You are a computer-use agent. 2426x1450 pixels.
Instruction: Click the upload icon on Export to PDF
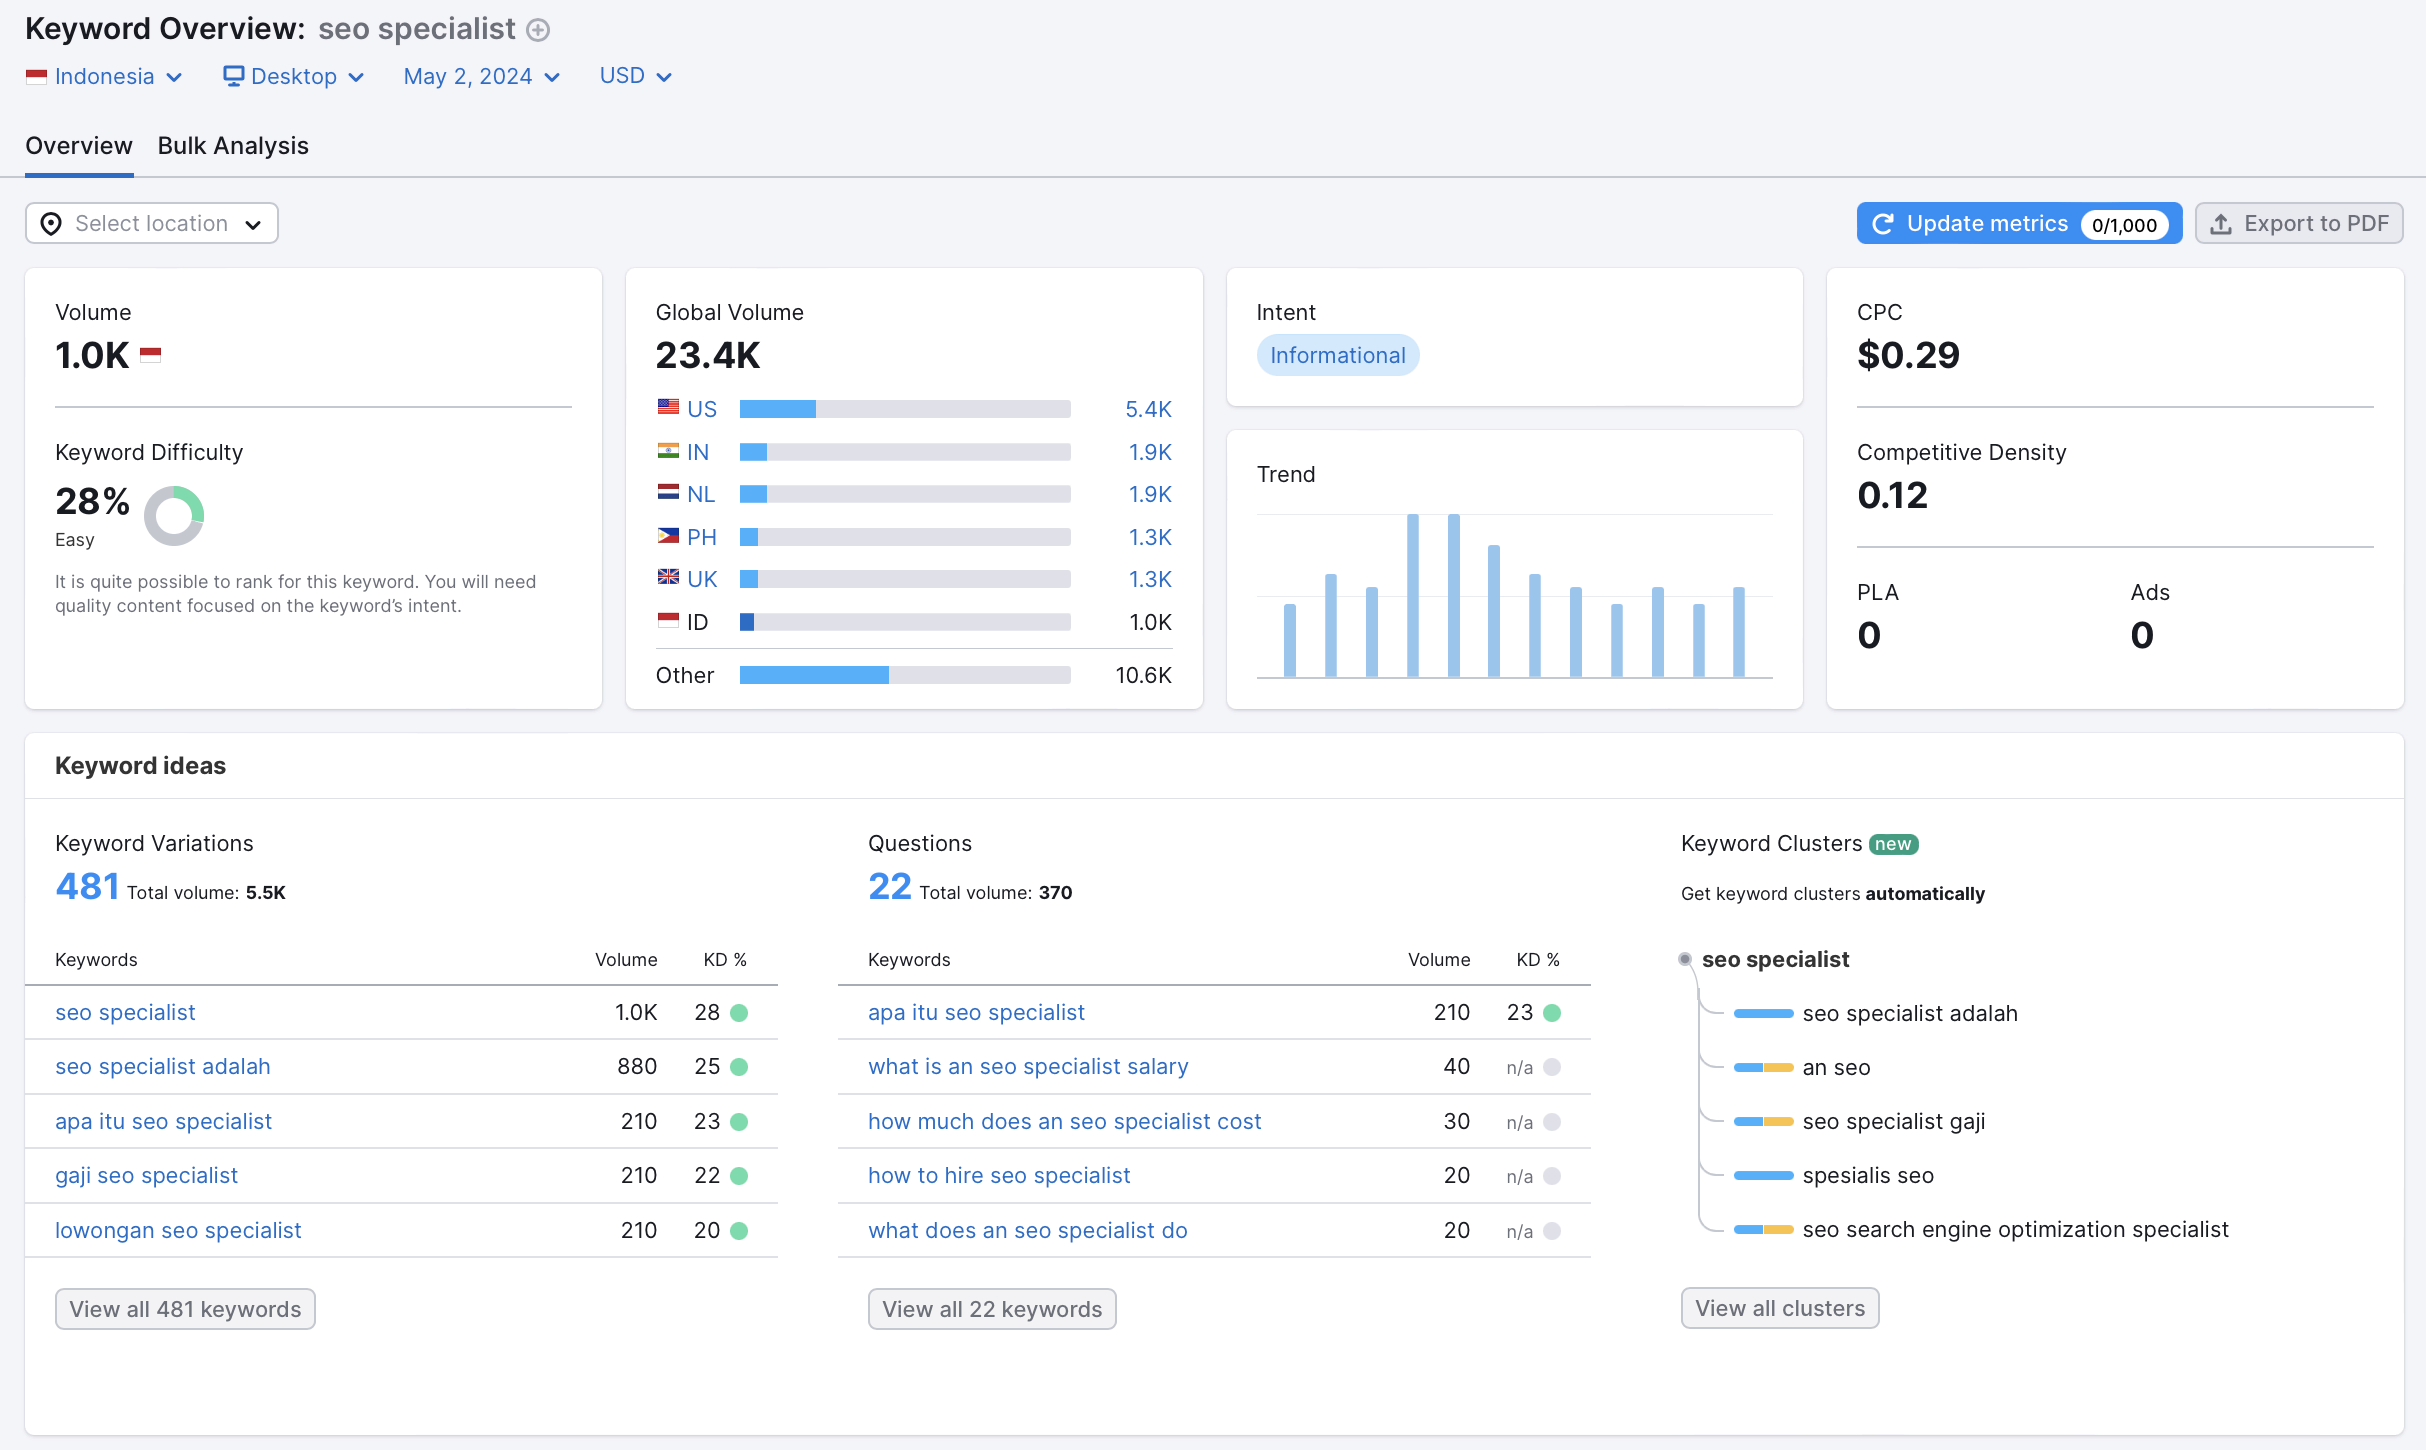click(2221, 224)
